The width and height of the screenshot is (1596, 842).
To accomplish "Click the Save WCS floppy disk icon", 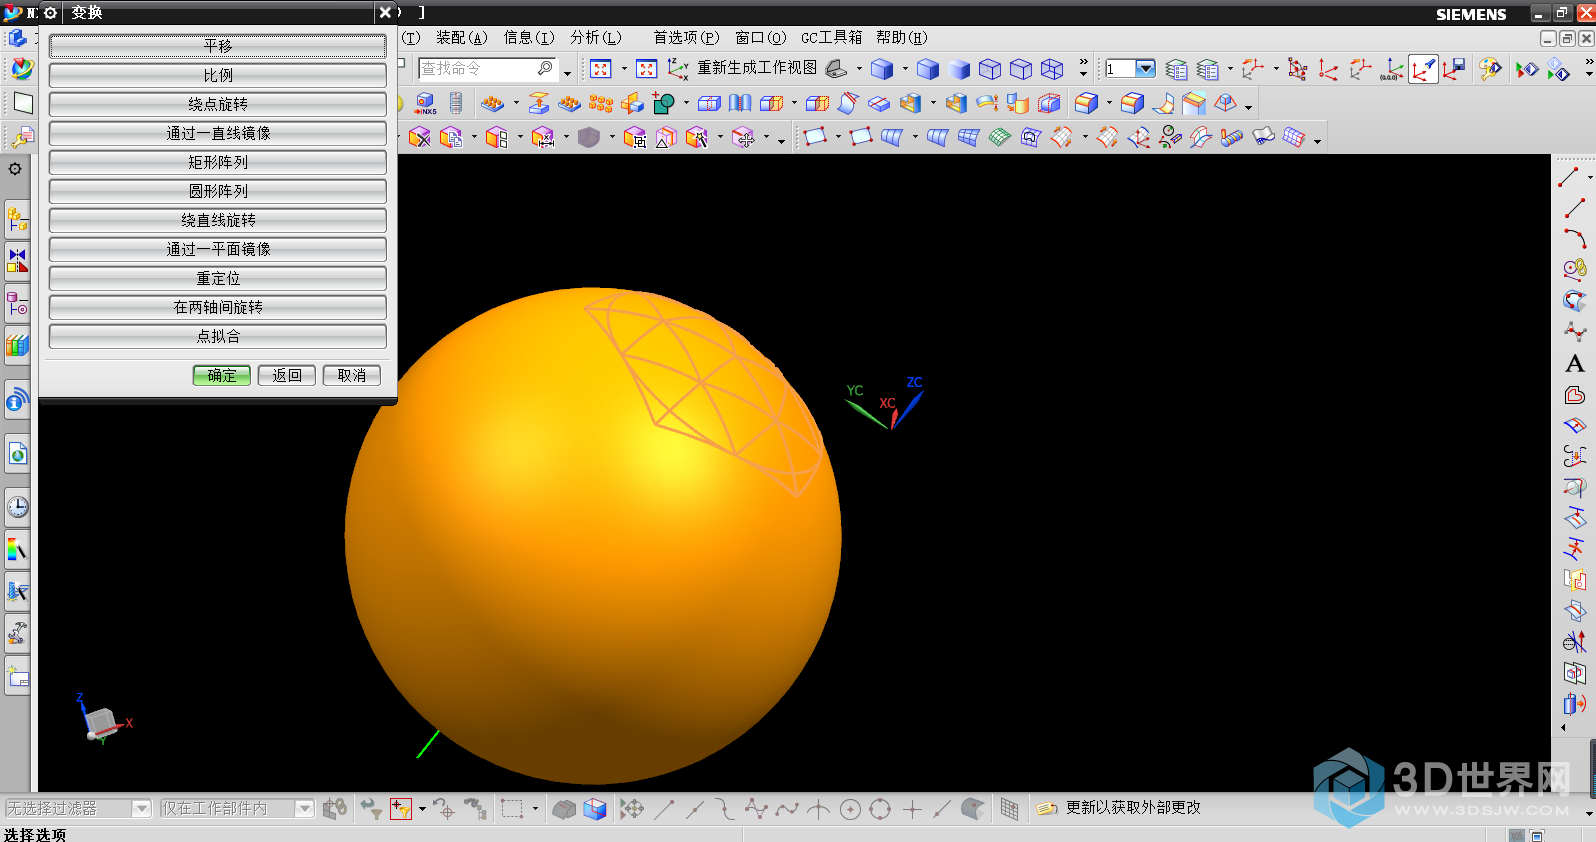I will coord(1454,69).
